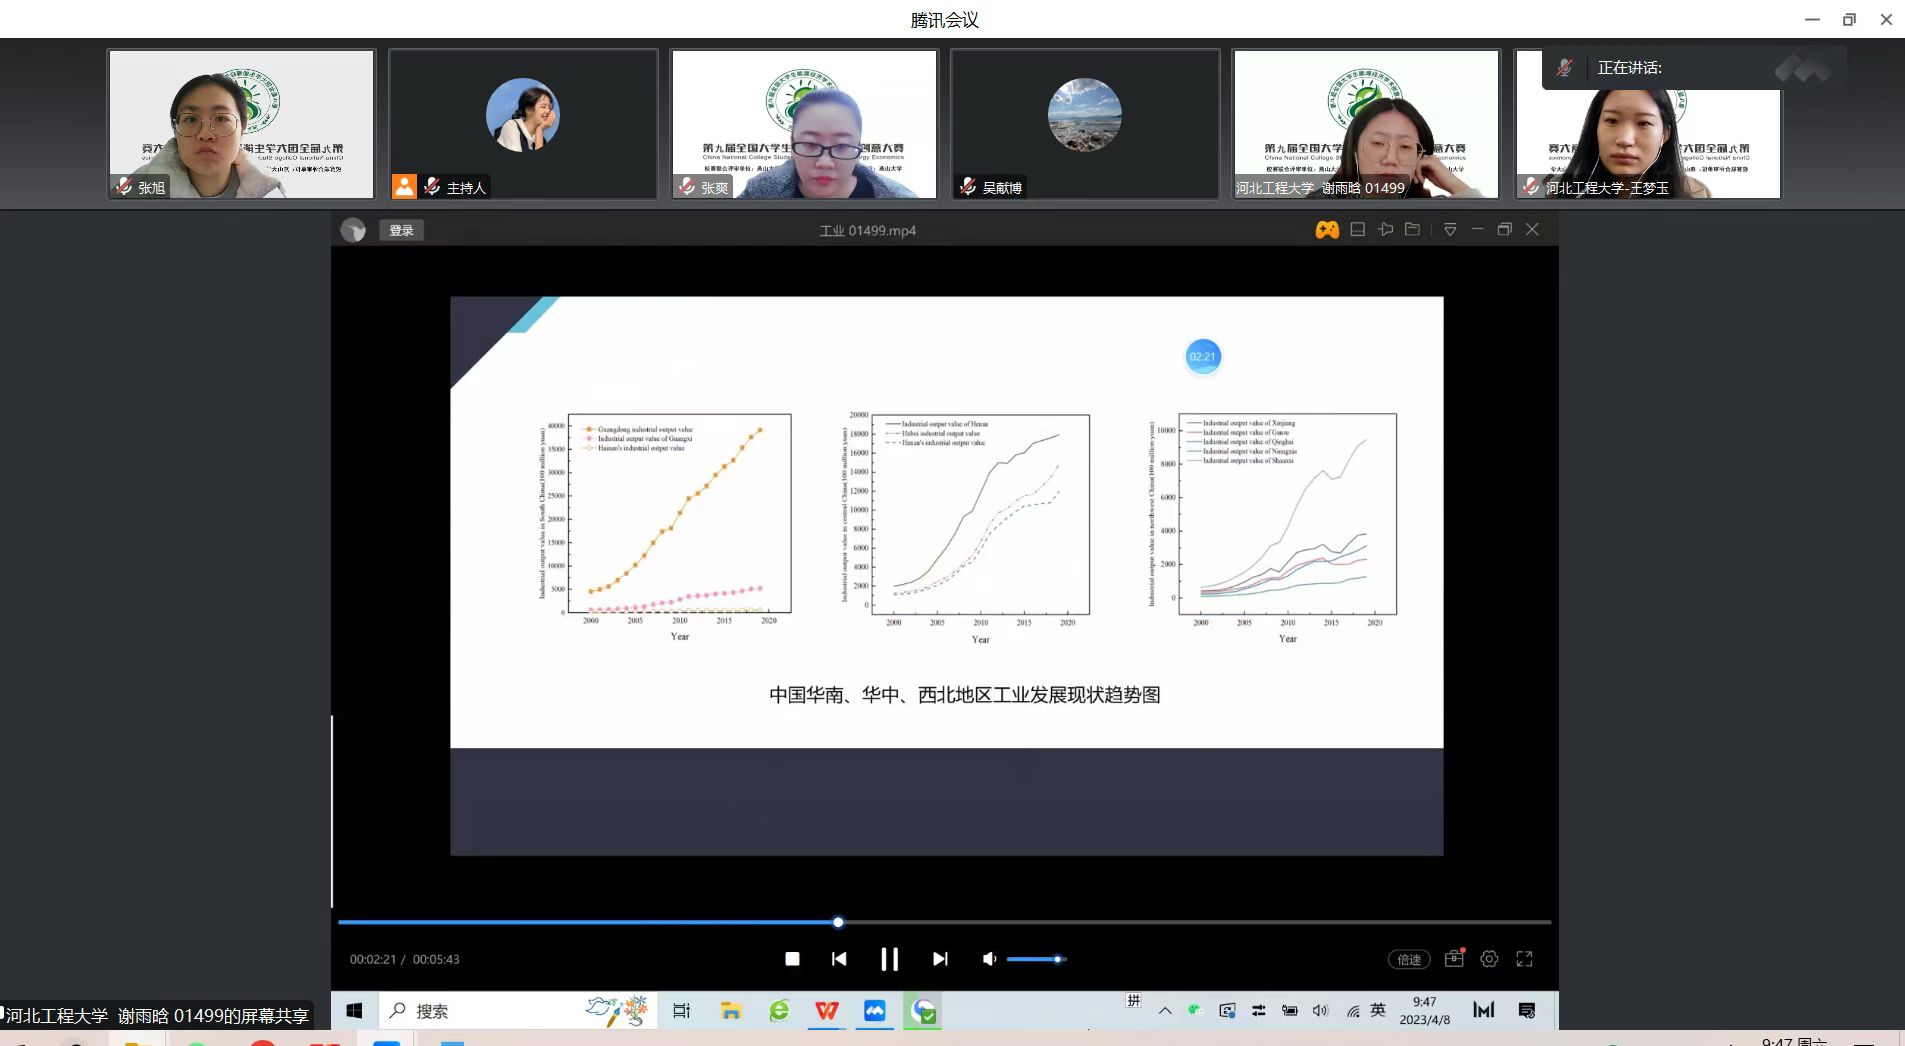The image size is (1905, 1046).
Task: Pin the player window on top
Action: tap(1385, 230)
